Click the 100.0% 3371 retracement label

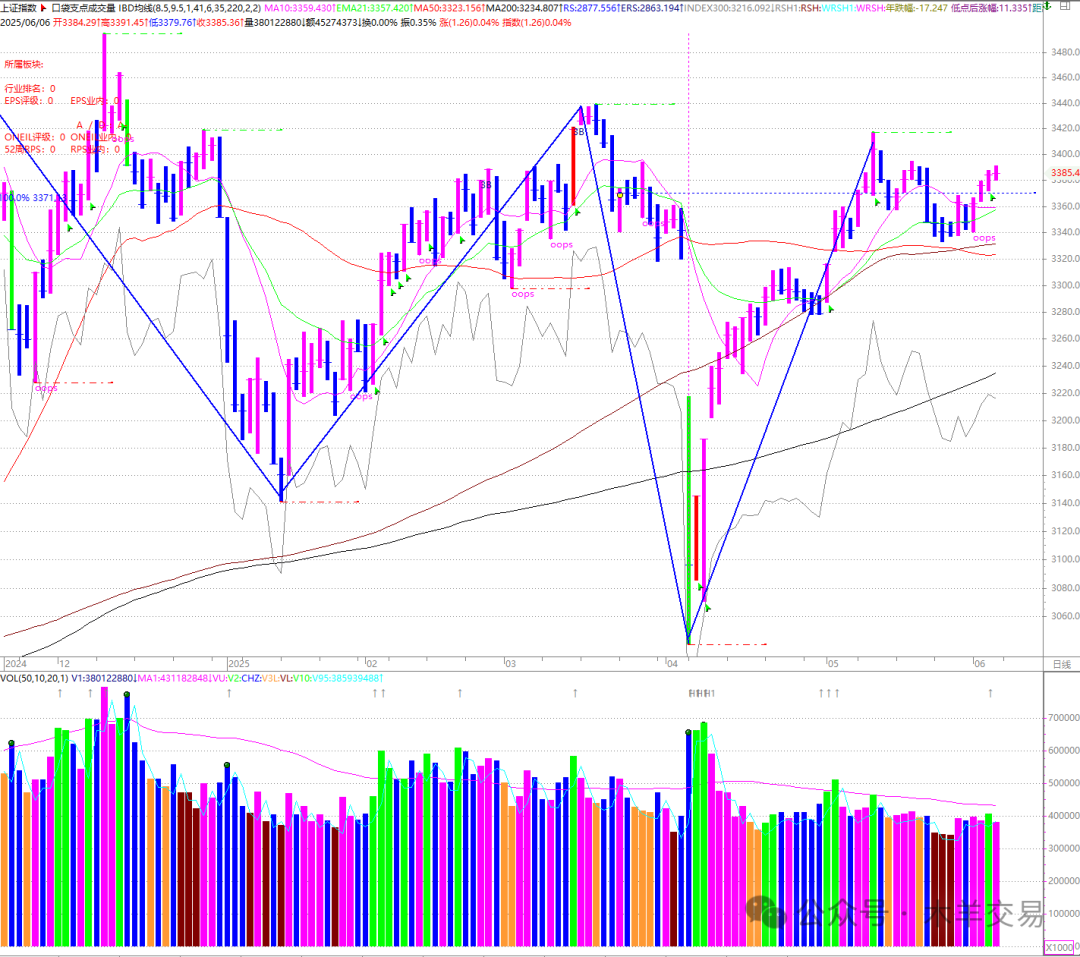[32, 198]
